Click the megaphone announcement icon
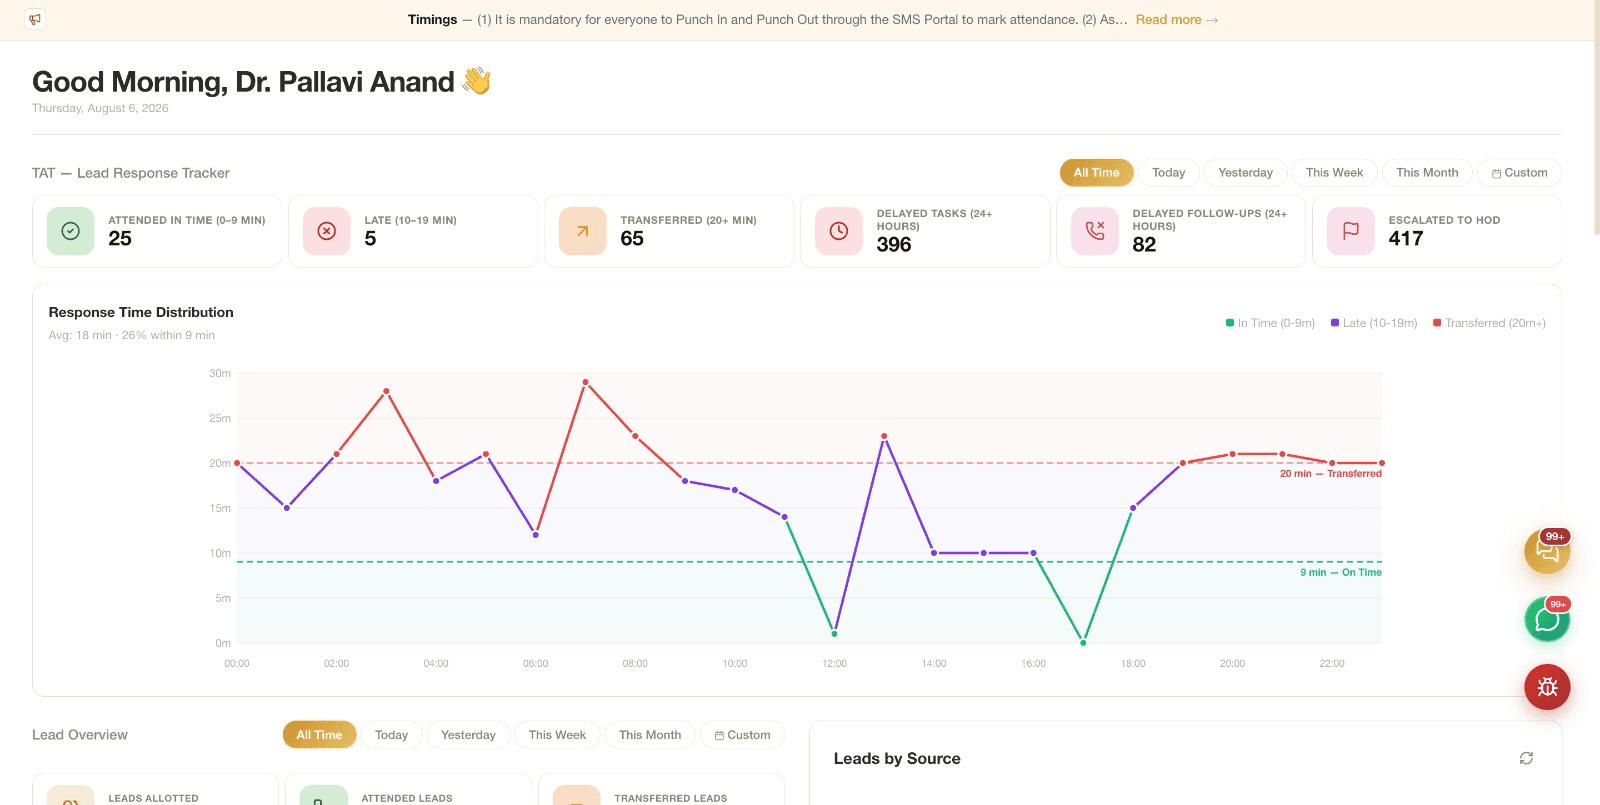The image size is (1600, 805). (x=35, y=19)
